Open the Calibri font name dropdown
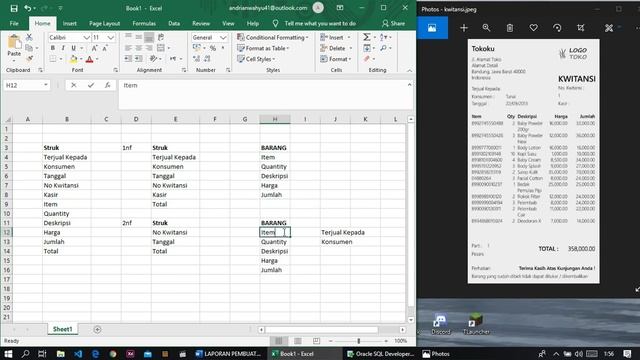Viewport: 640px width, 360px height. click(86, 38)
